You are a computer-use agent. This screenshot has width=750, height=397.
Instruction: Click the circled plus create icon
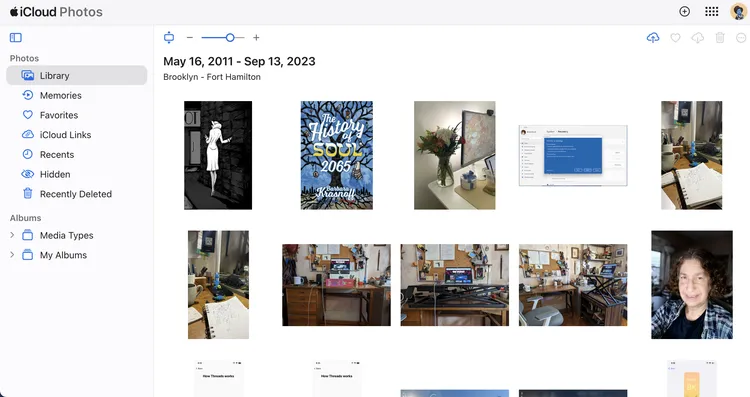[x=684, y=11]
